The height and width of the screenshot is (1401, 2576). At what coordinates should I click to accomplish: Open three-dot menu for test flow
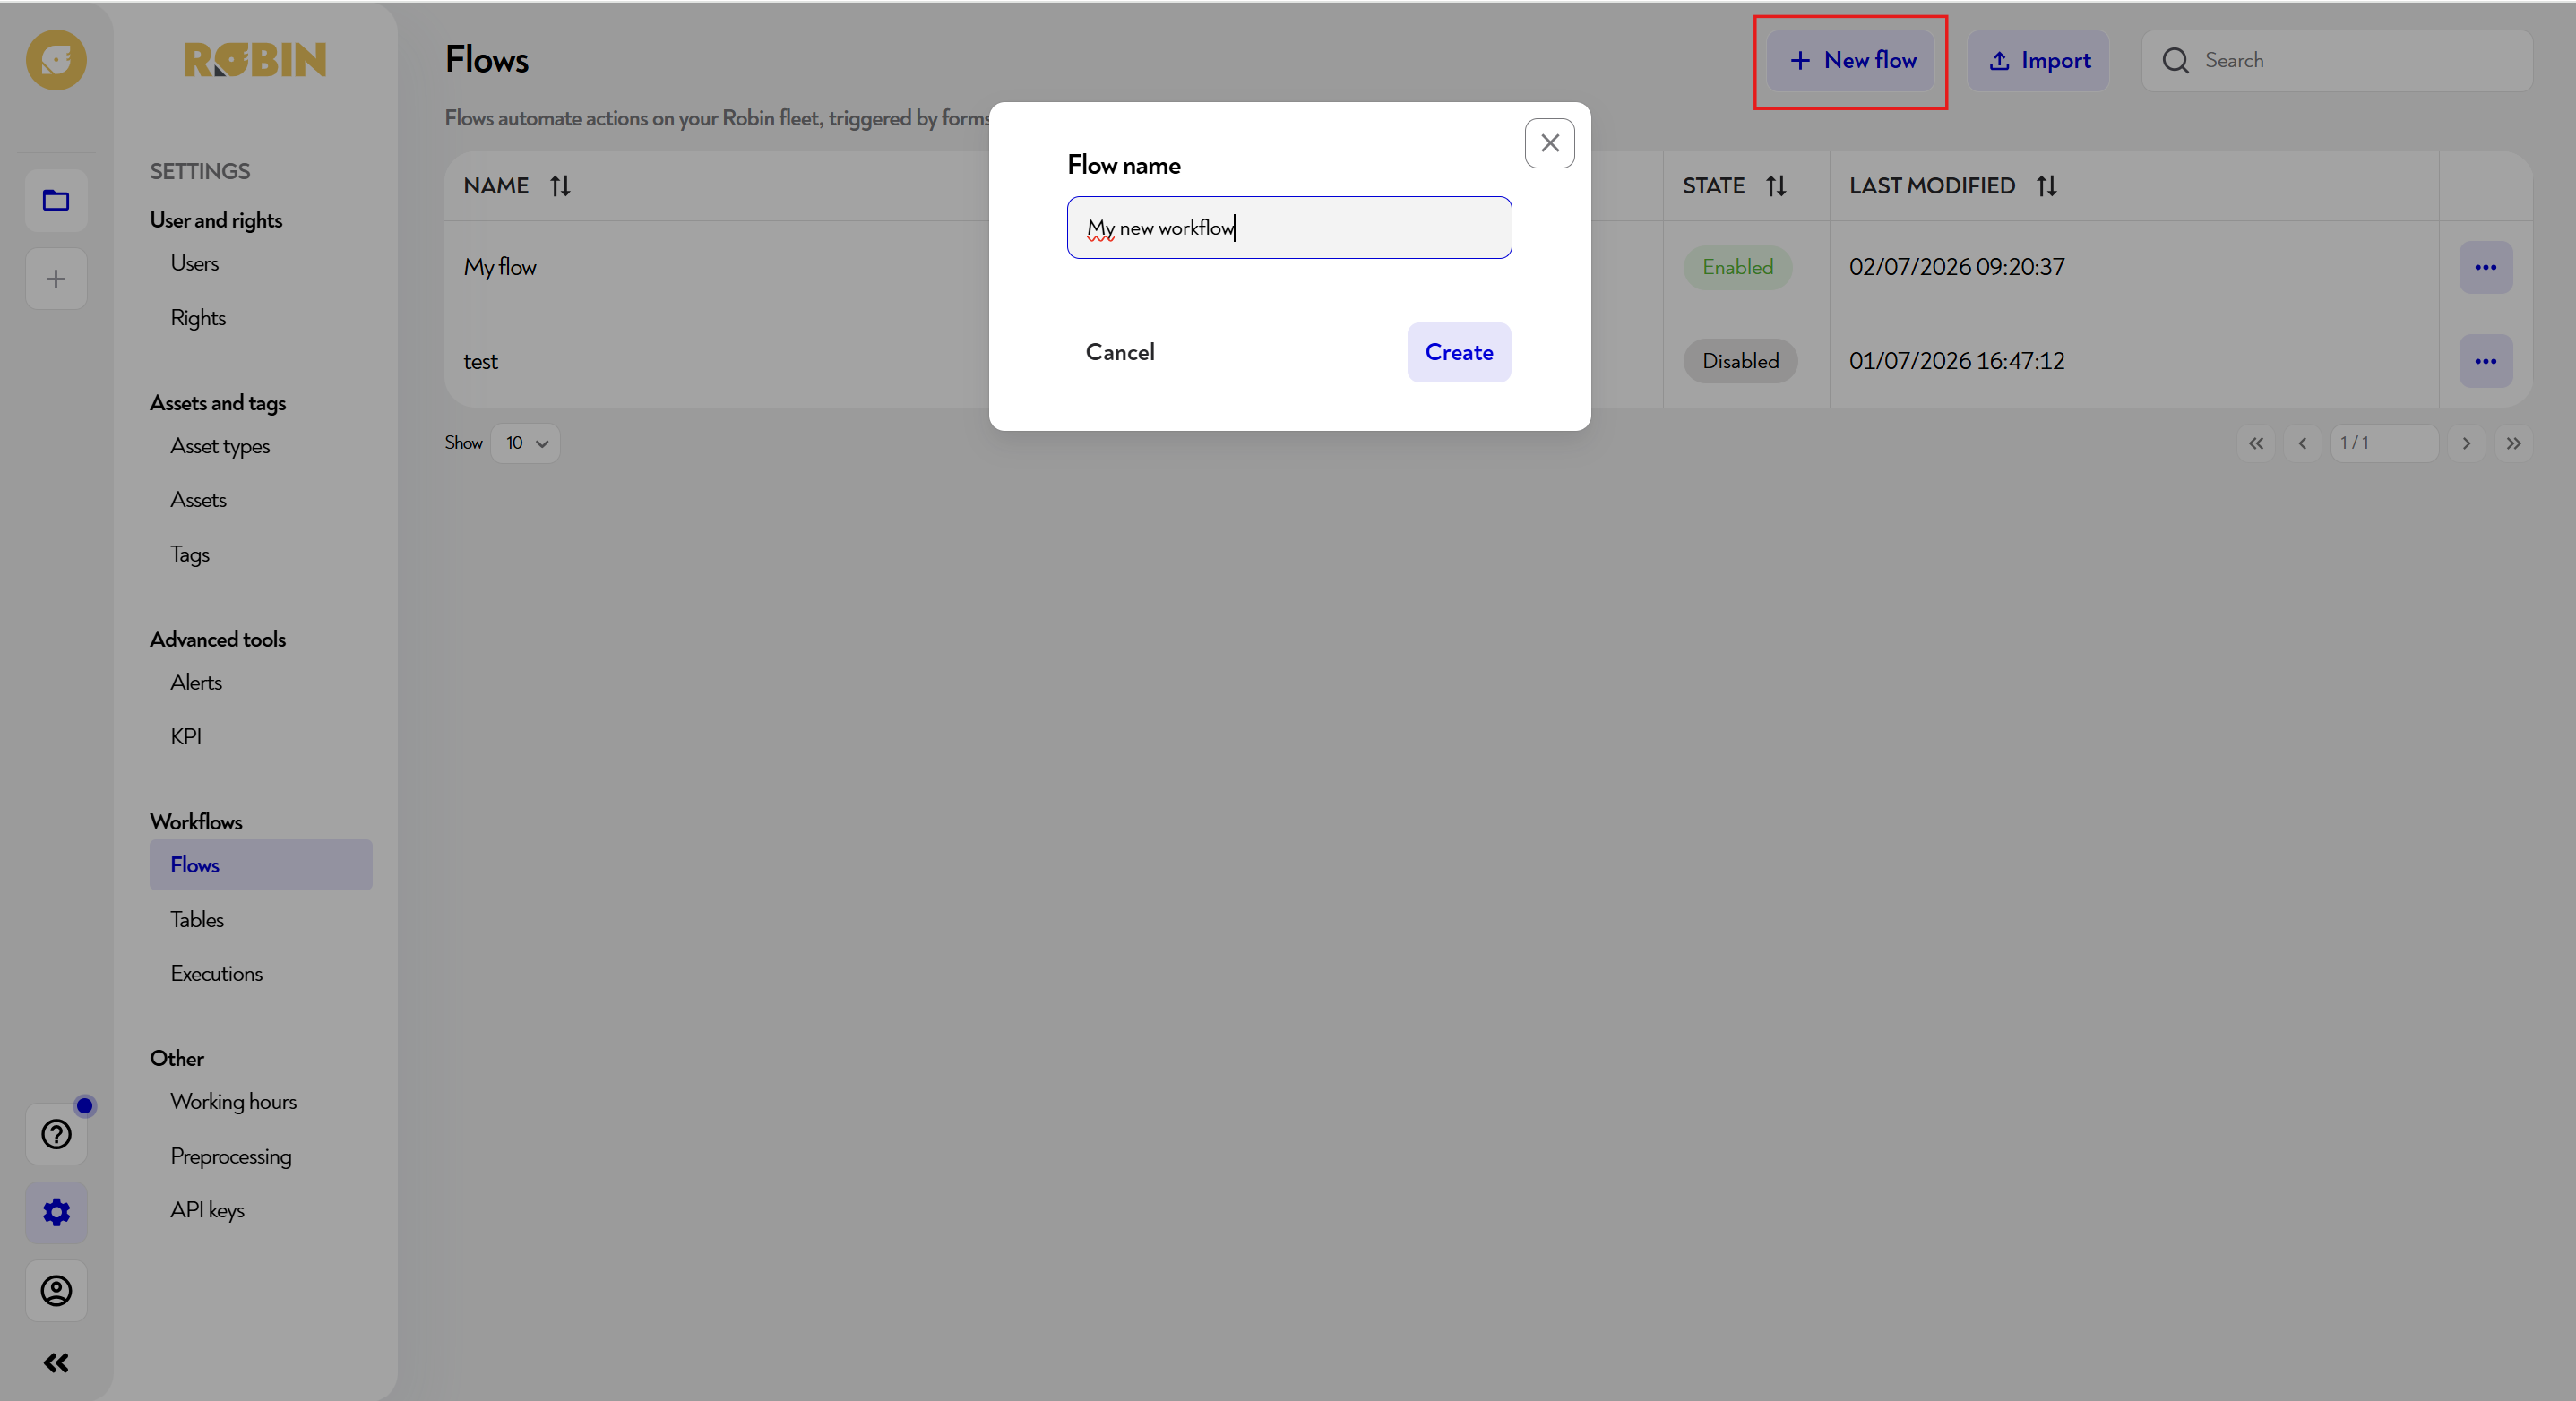tap(2485, 361)
